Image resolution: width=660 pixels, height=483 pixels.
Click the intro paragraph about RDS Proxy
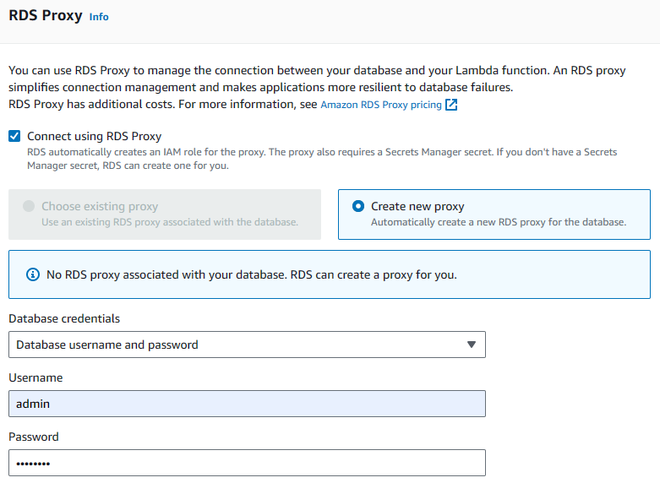pos(300,79)
